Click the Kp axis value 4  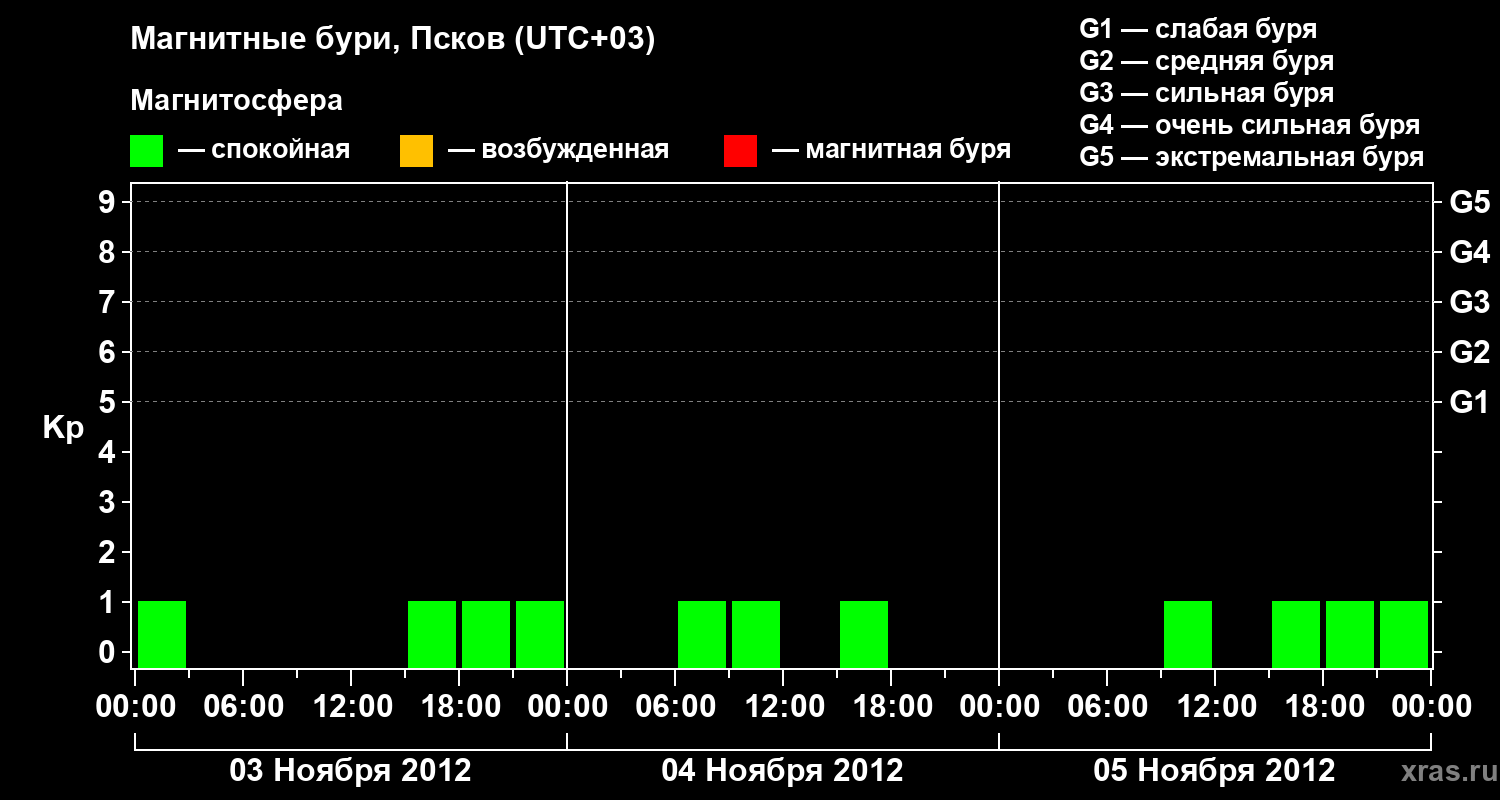tap(109, 452)
